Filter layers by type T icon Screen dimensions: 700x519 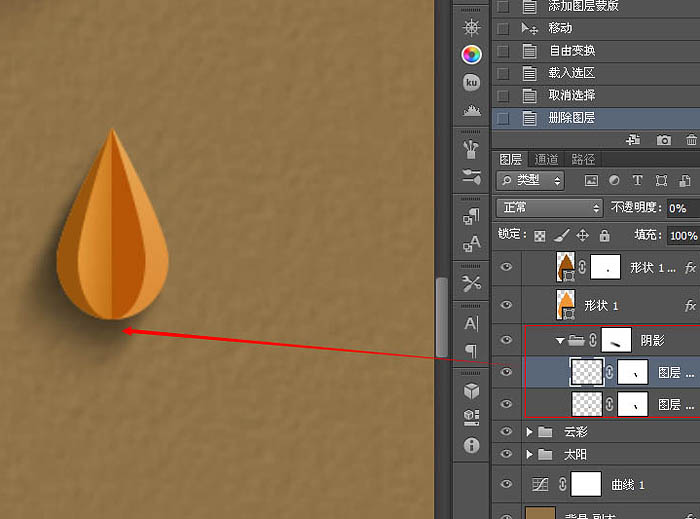click(x=638, y=180)
